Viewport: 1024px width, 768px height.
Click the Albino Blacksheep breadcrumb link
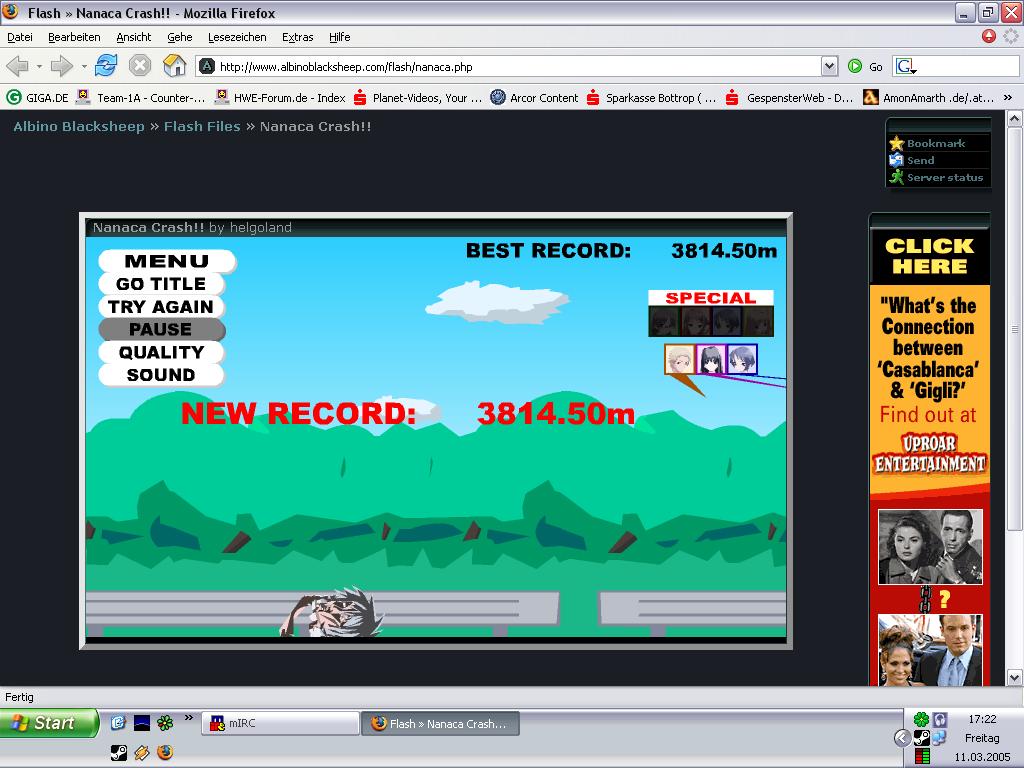click(78, 127)
